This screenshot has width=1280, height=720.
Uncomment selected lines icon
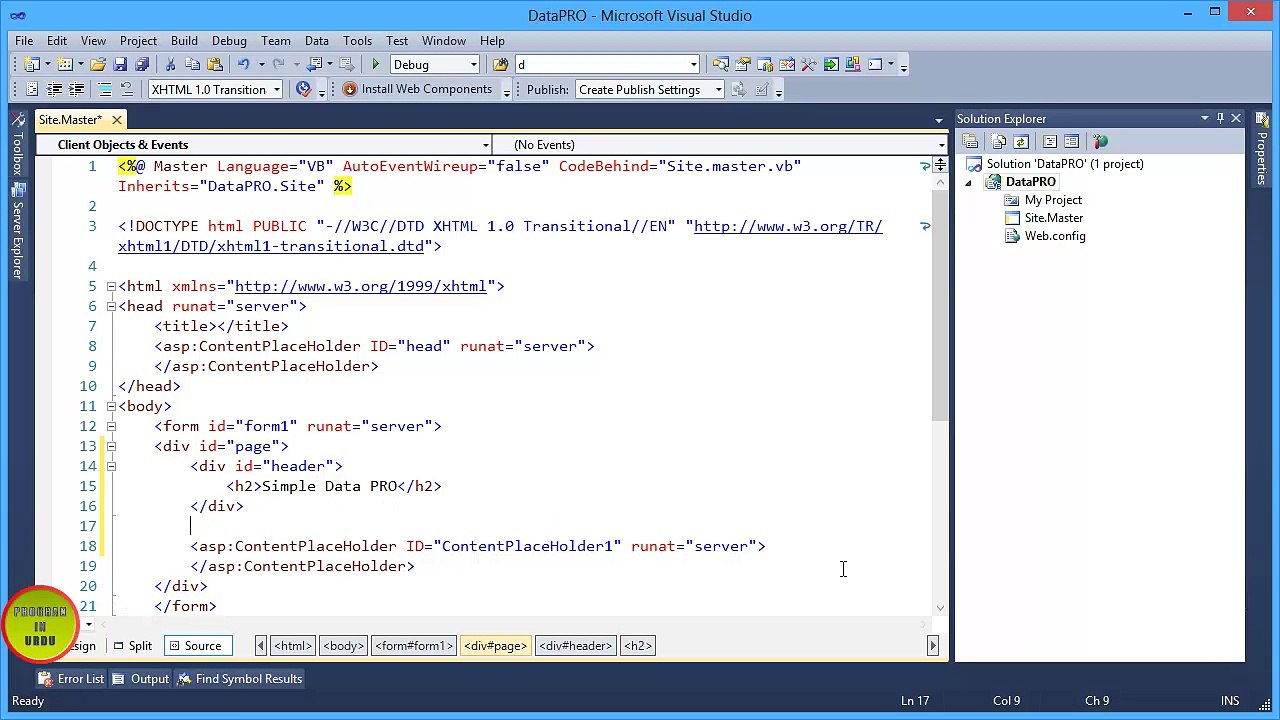tap(127, 89)
